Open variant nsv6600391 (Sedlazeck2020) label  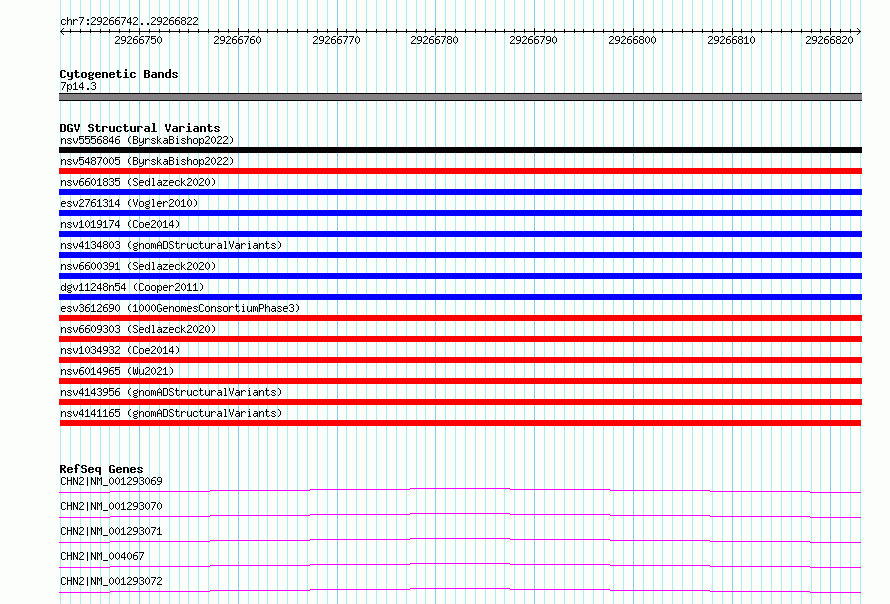pos(138,266)
